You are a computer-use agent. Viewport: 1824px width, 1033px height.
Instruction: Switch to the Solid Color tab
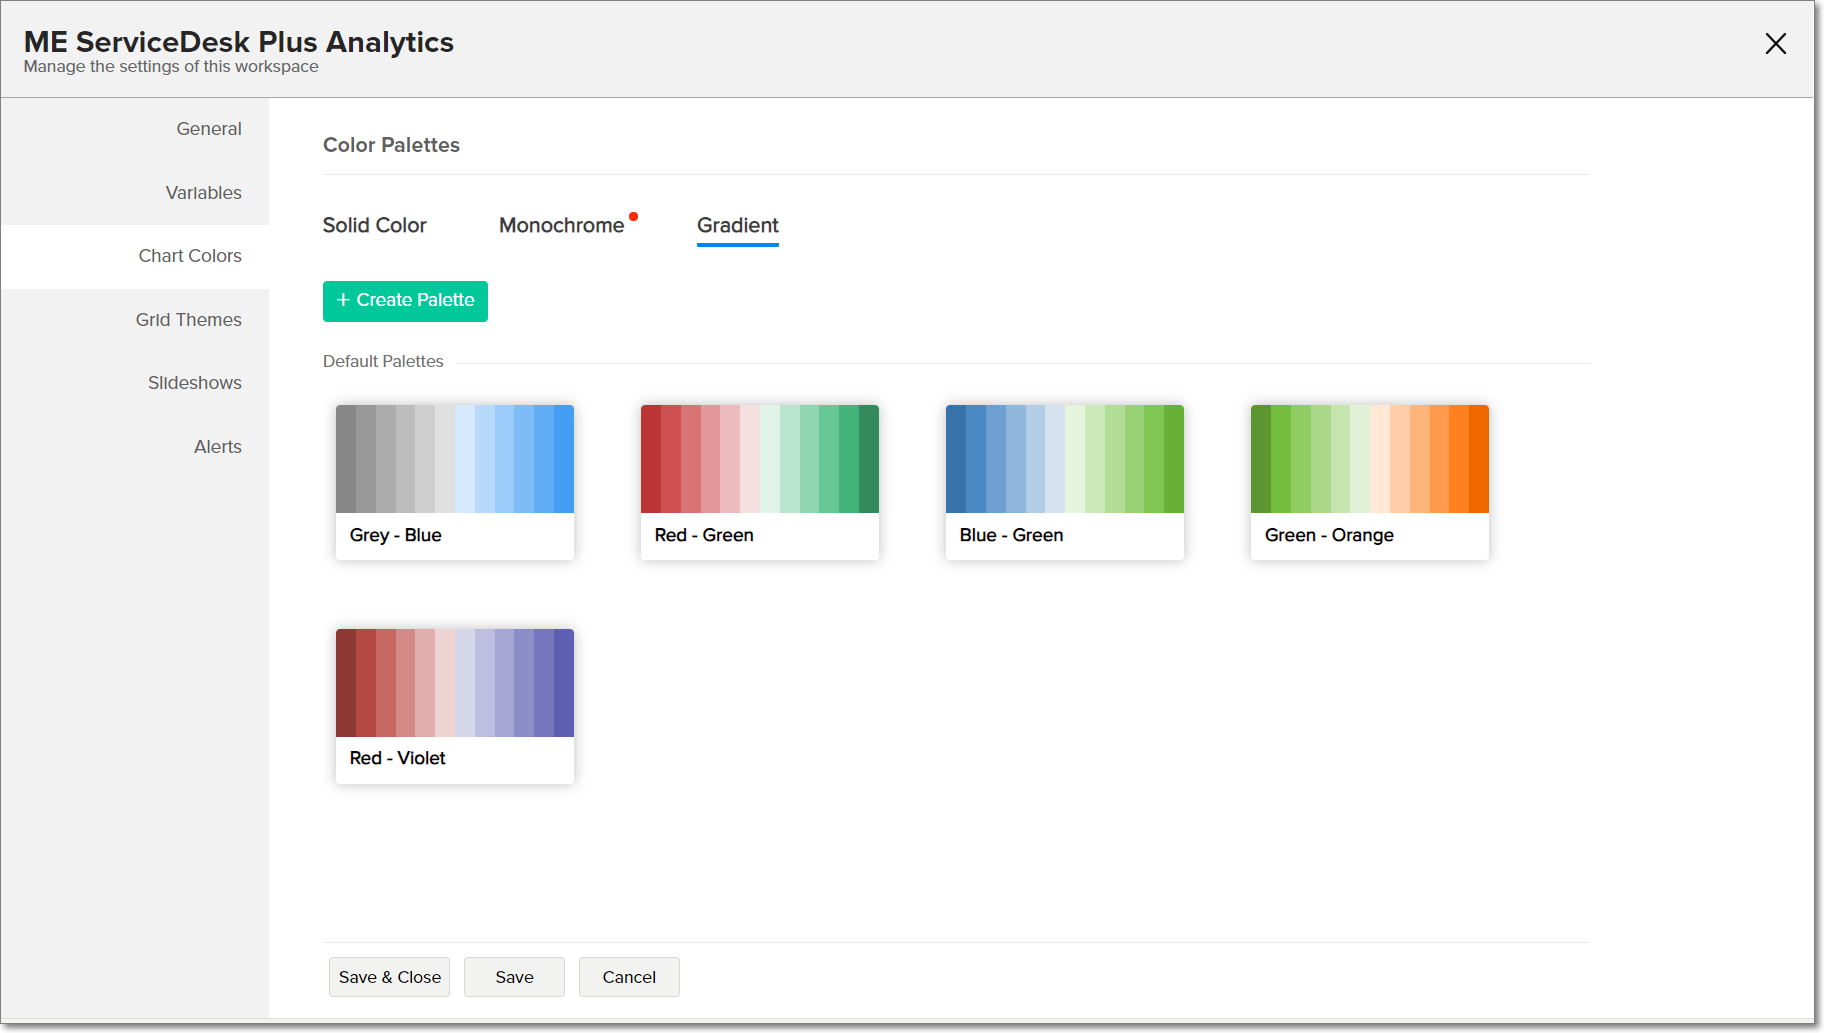point(374,226)
